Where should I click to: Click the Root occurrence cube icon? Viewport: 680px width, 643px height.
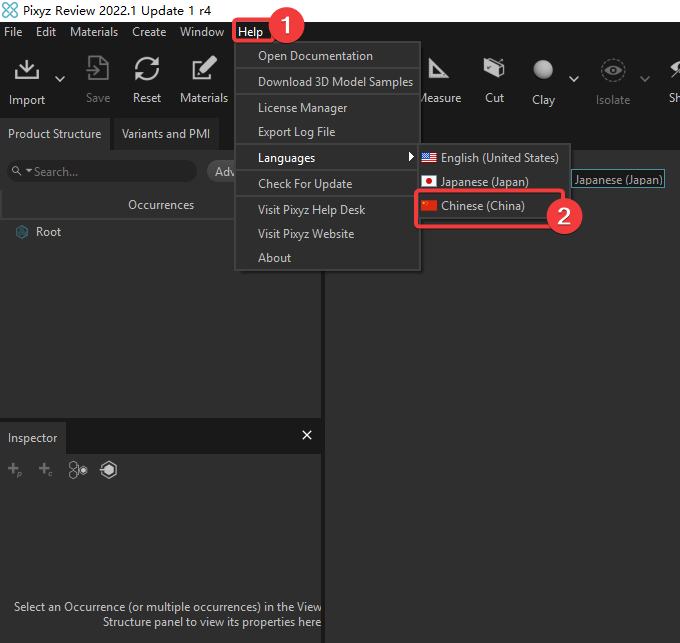click(22, 232)
